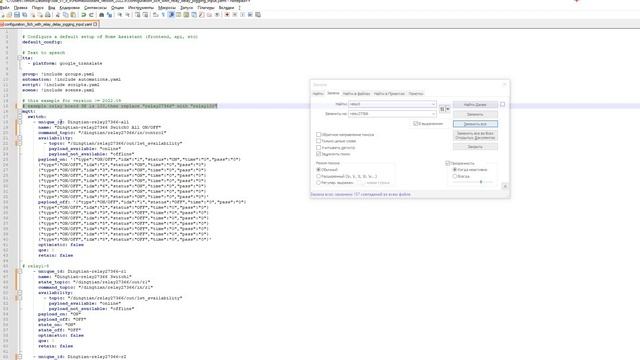Toggle the 'Прозрачность' checkbox
The height and width of the screenshot is (360, 640).
point(447,163)
